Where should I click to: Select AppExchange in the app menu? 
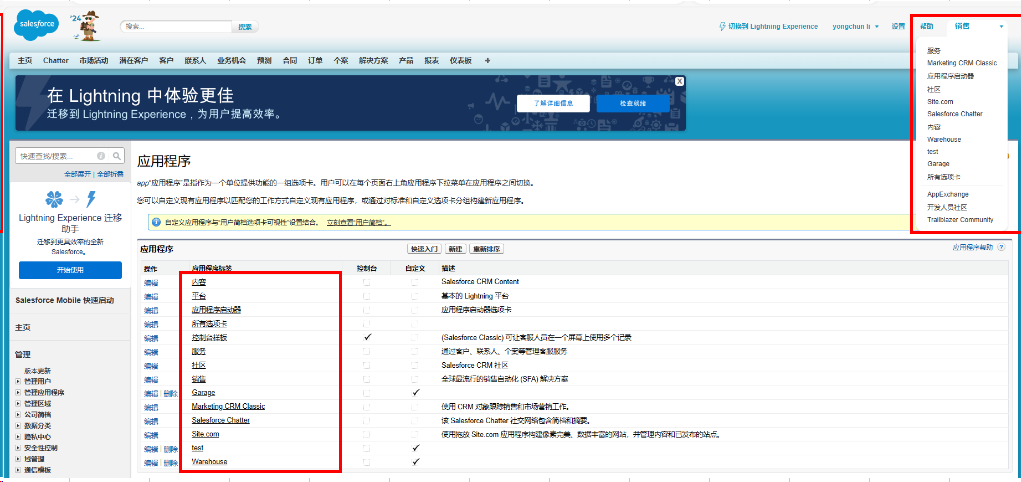click(x=947, y=194)
